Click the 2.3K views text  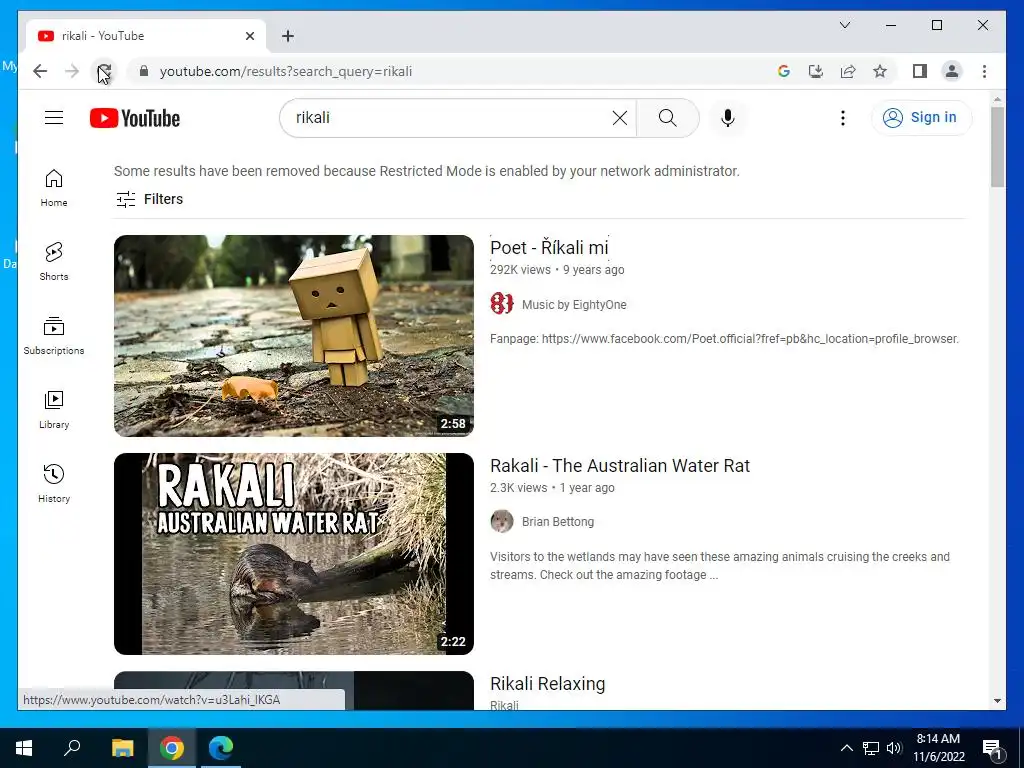519,488
